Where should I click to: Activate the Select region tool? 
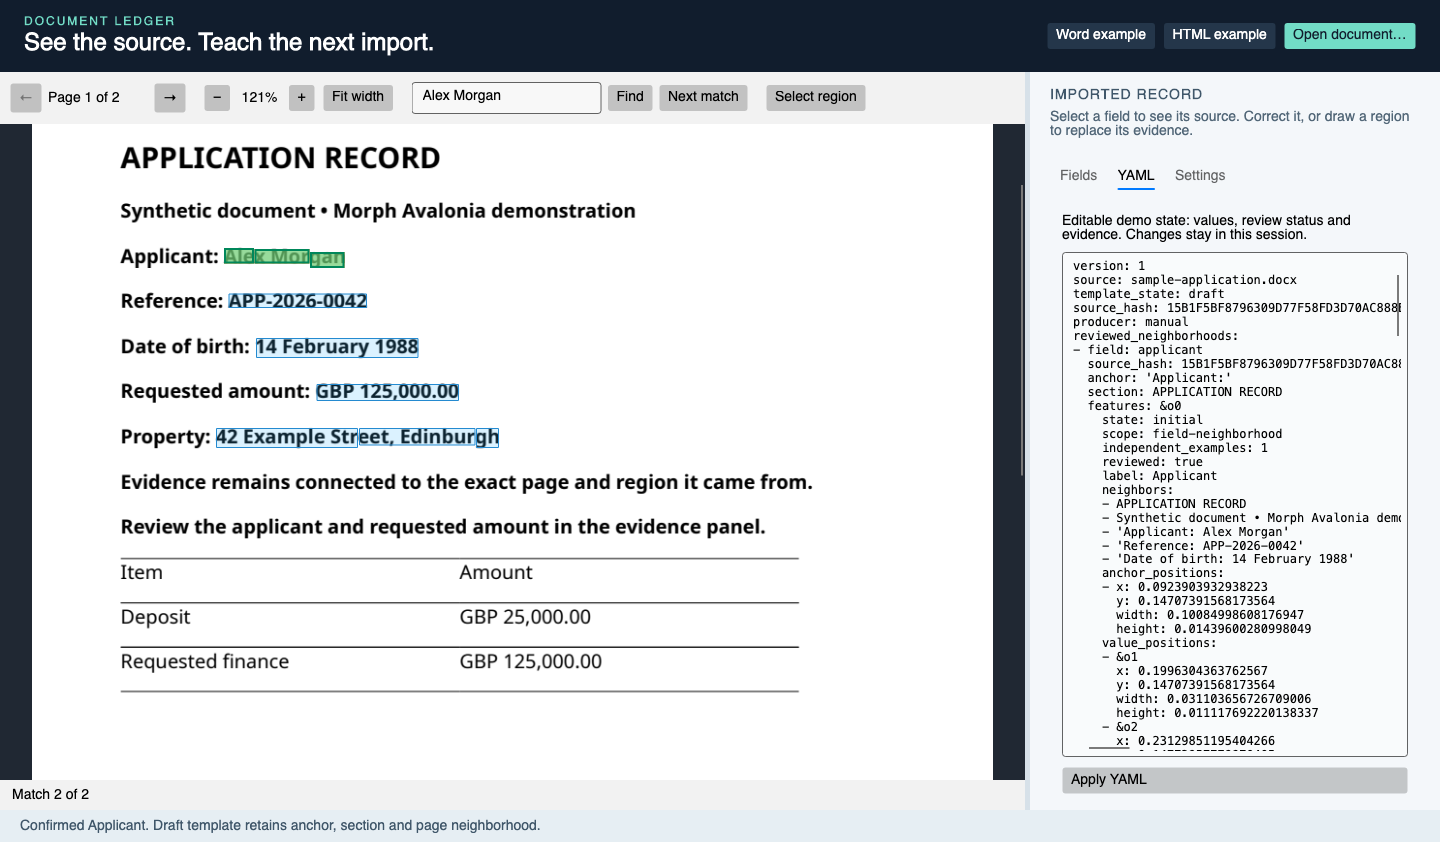point(816,97)
